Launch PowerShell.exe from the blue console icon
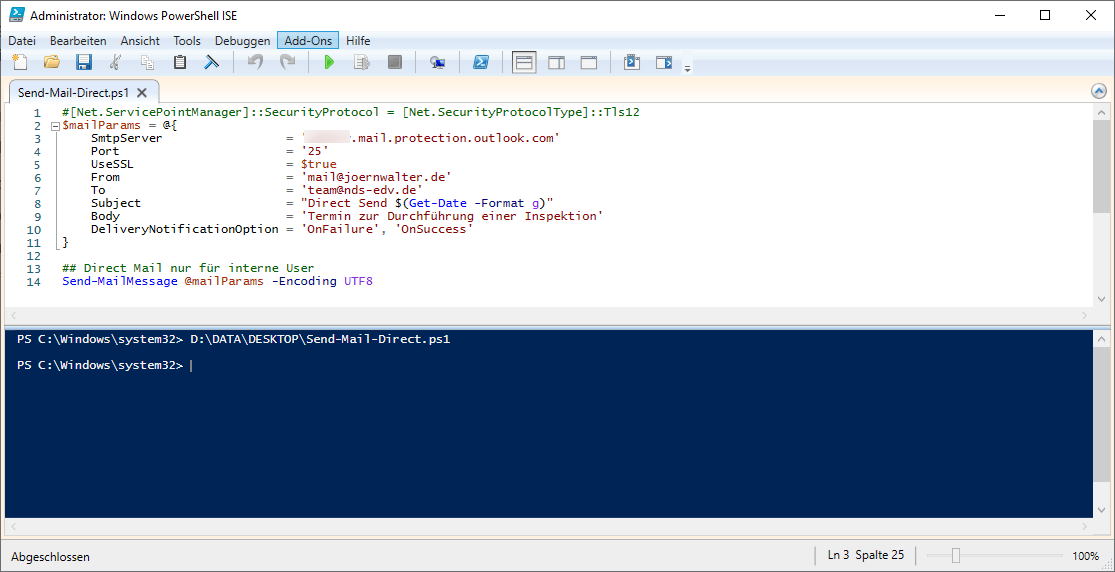Viewport: 1115px width, 572px height. point(480,63)
